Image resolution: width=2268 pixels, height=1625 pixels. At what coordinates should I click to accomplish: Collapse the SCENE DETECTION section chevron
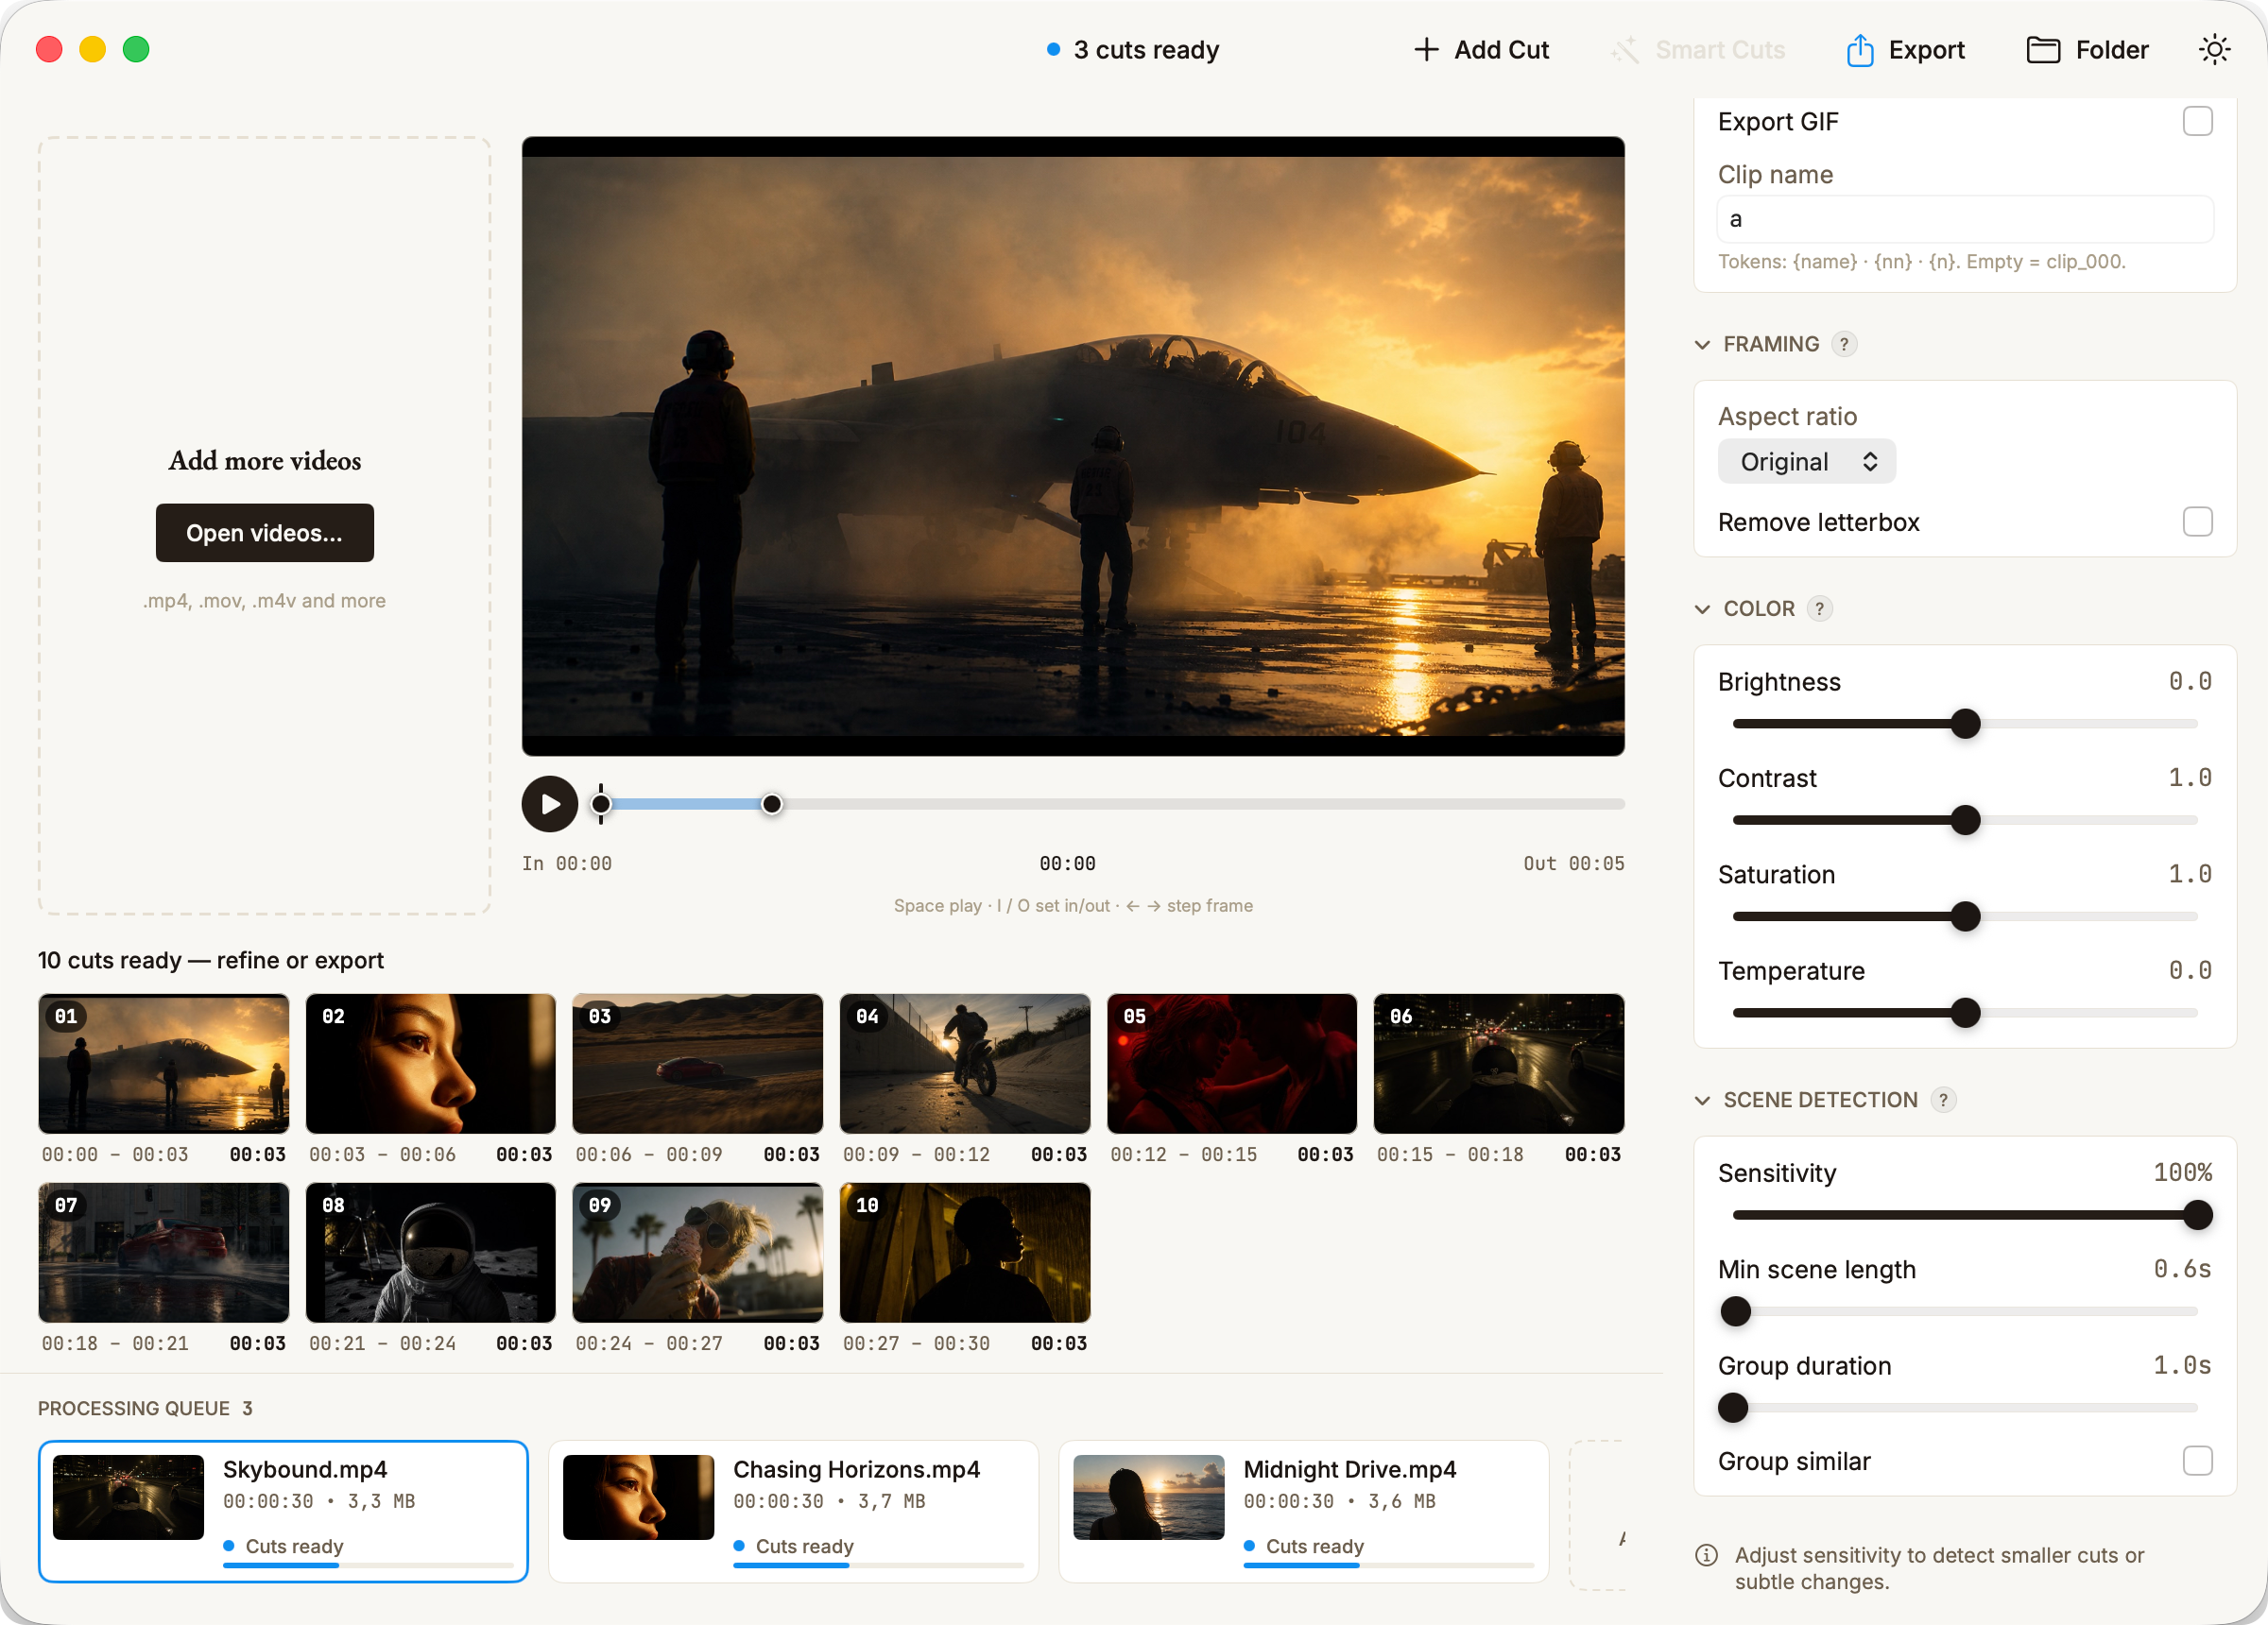[1702, 1101]
